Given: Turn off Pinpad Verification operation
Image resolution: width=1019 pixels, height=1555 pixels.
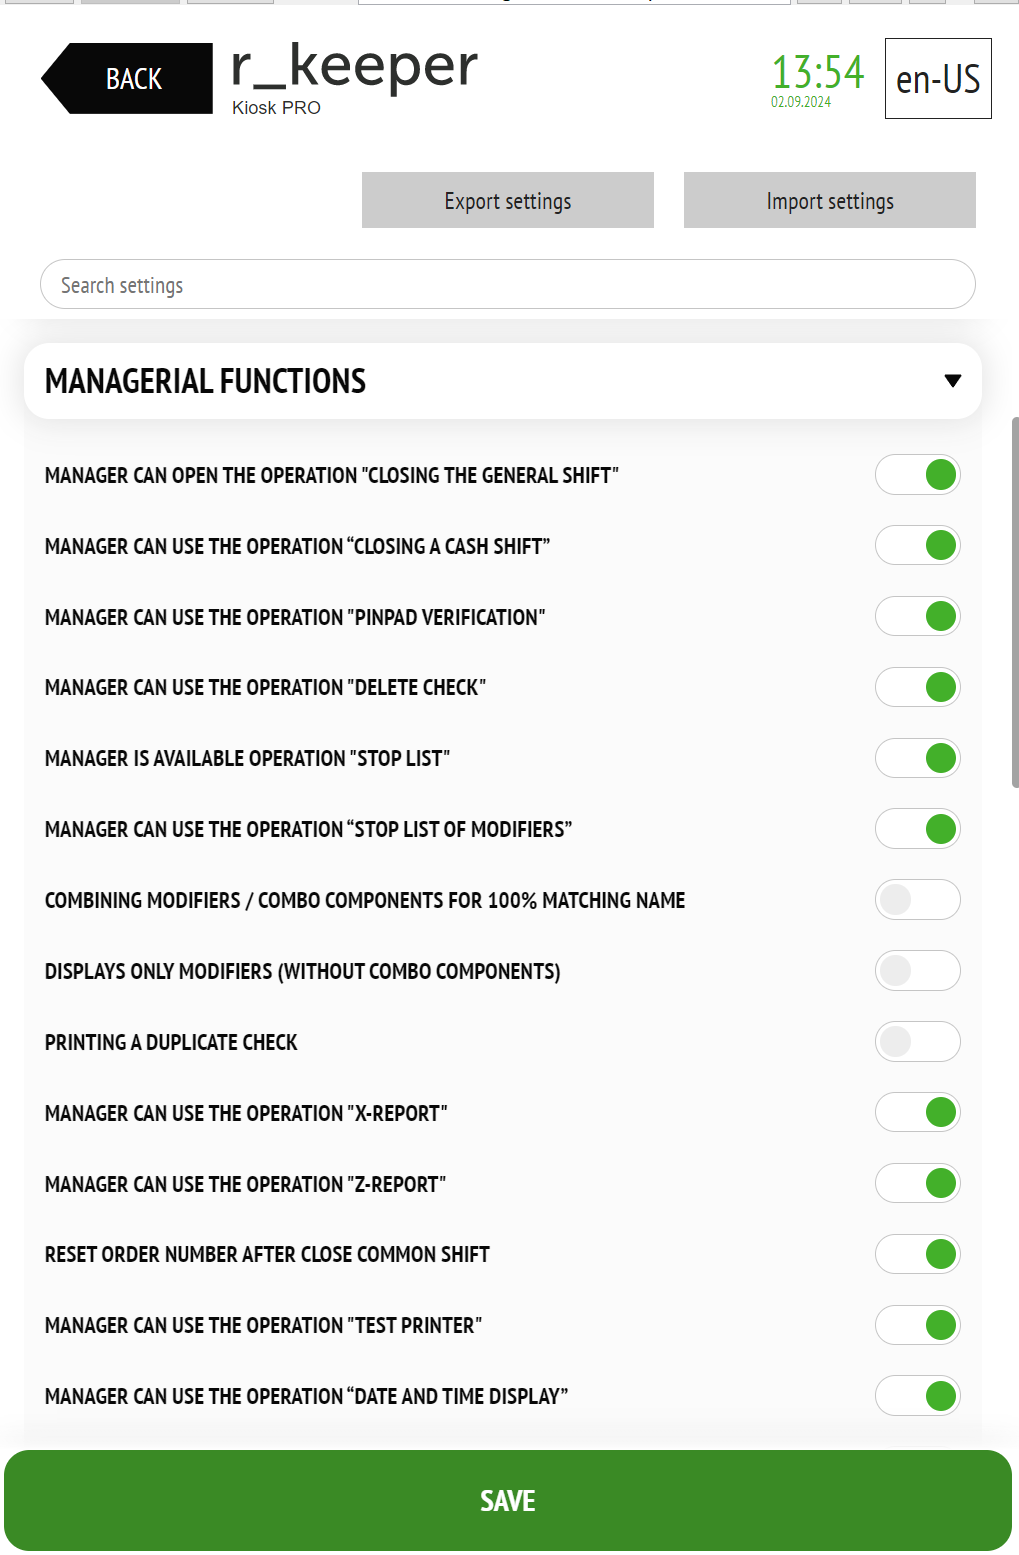Looking at the screenshot, I should coord(918,617).
